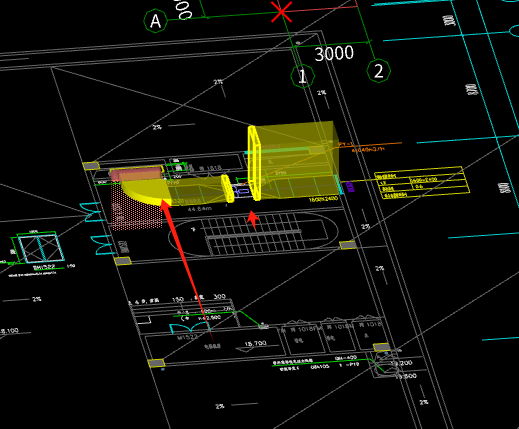
Task: Select the cyan double door symbol above M1522
Action: 189,328
